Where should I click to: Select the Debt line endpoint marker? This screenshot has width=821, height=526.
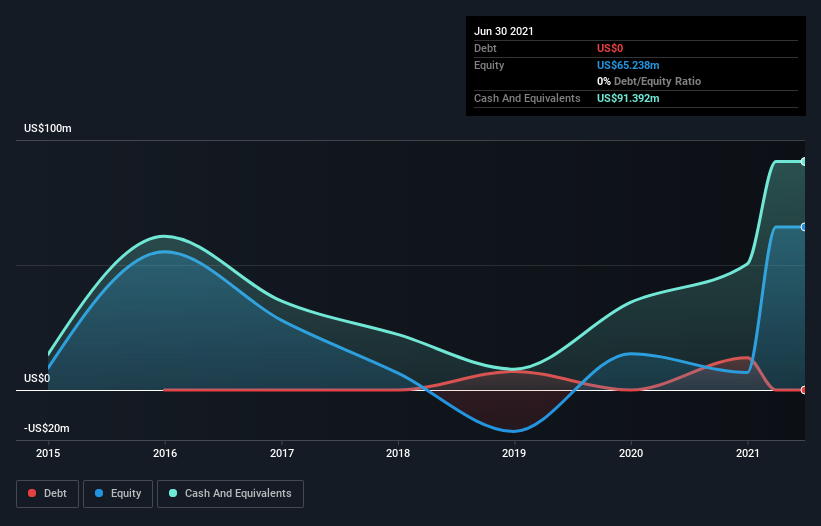(804, 390)
